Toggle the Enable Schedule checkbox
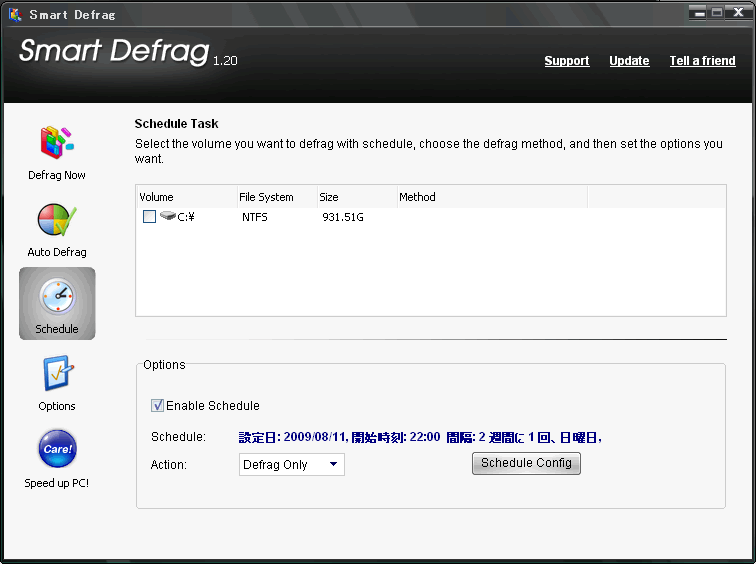756x564 pixels. point(157,405)
